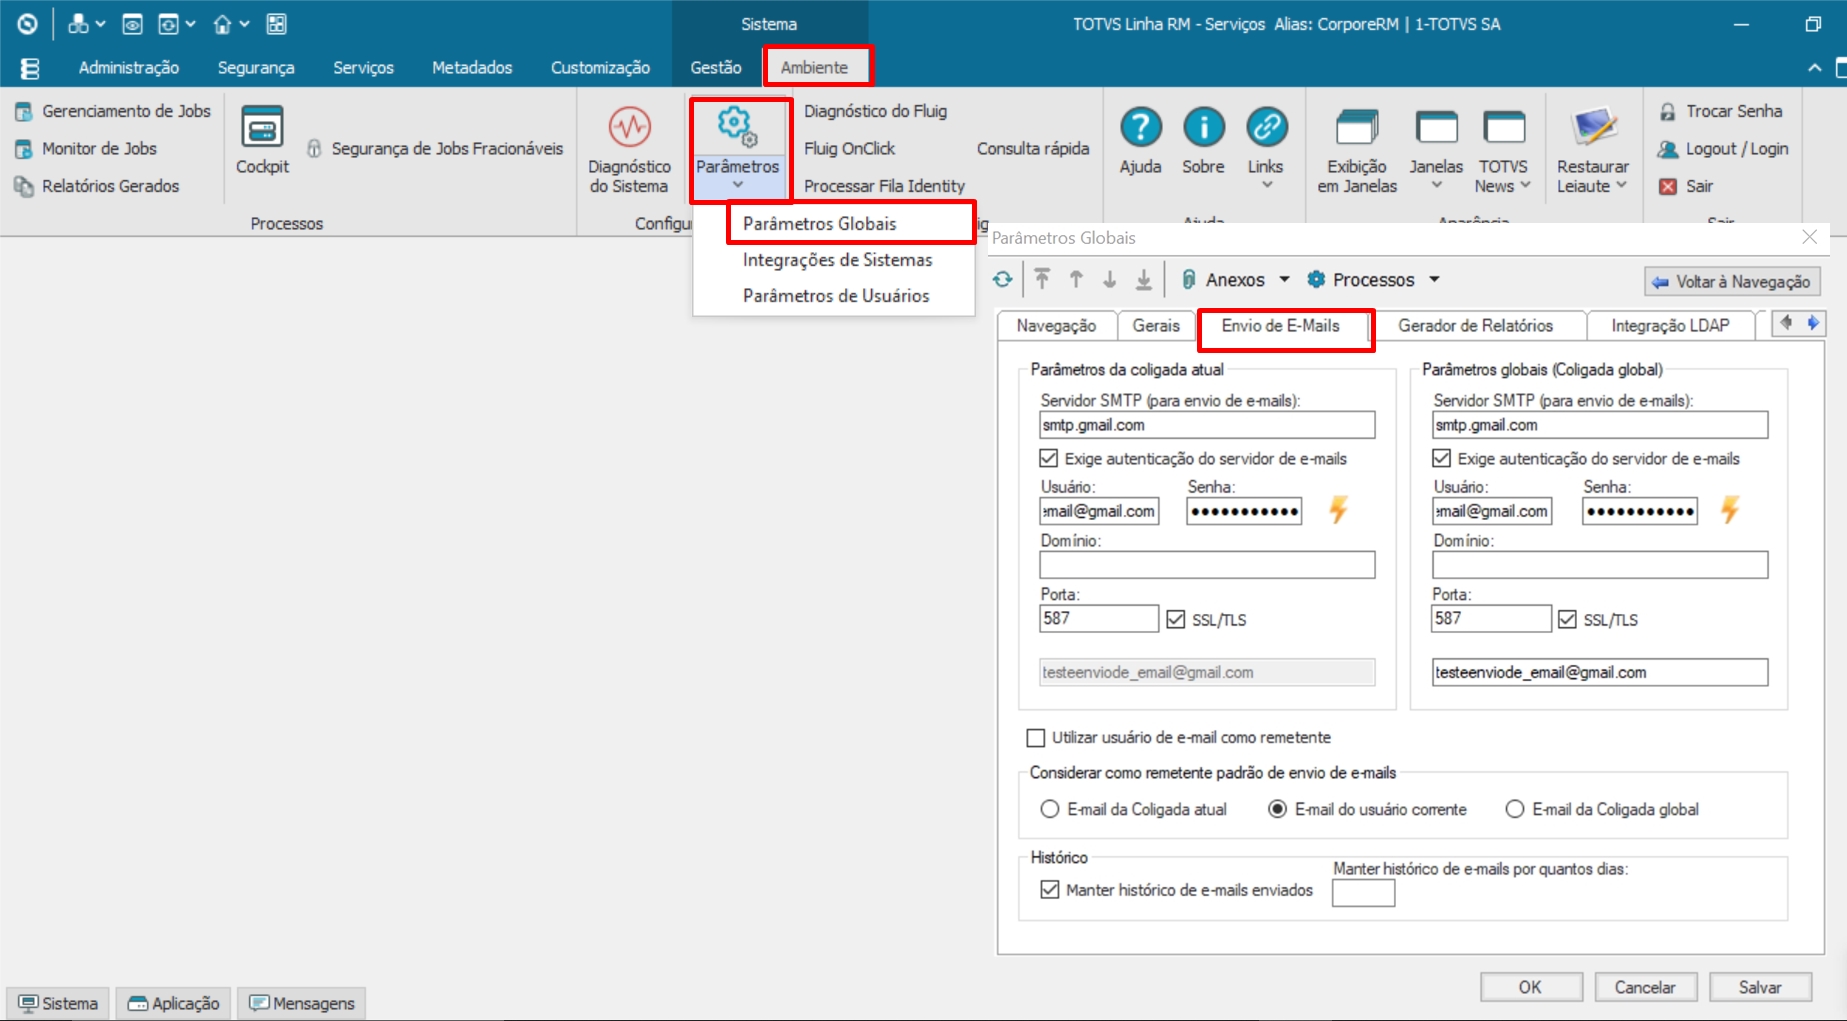Go to last record arrow
This screenshot has height=1021, width=1847.
[1144, 280]
